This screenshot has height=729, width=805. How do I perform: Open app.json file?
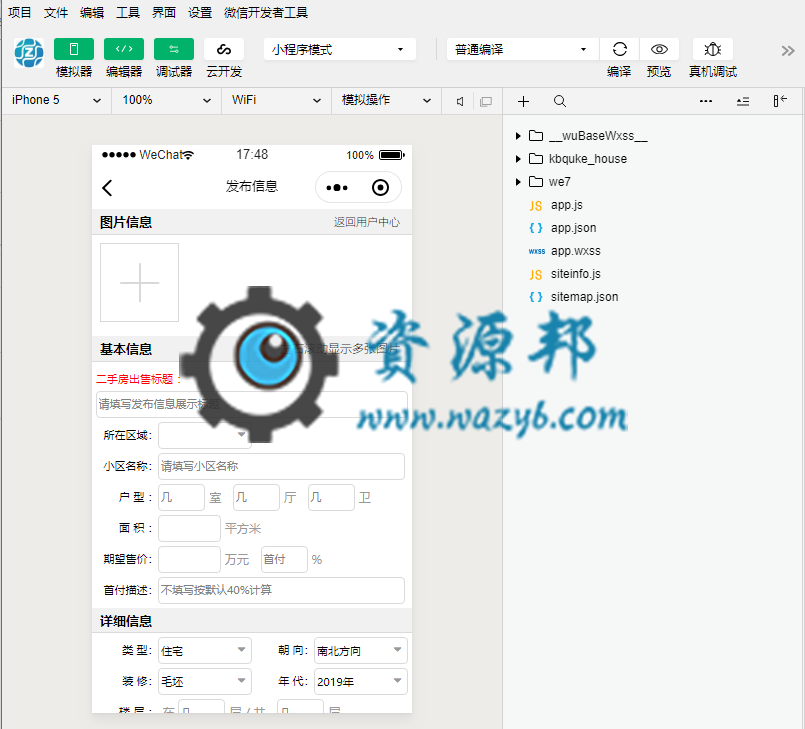pyautogui.click(x=573, y=228)
